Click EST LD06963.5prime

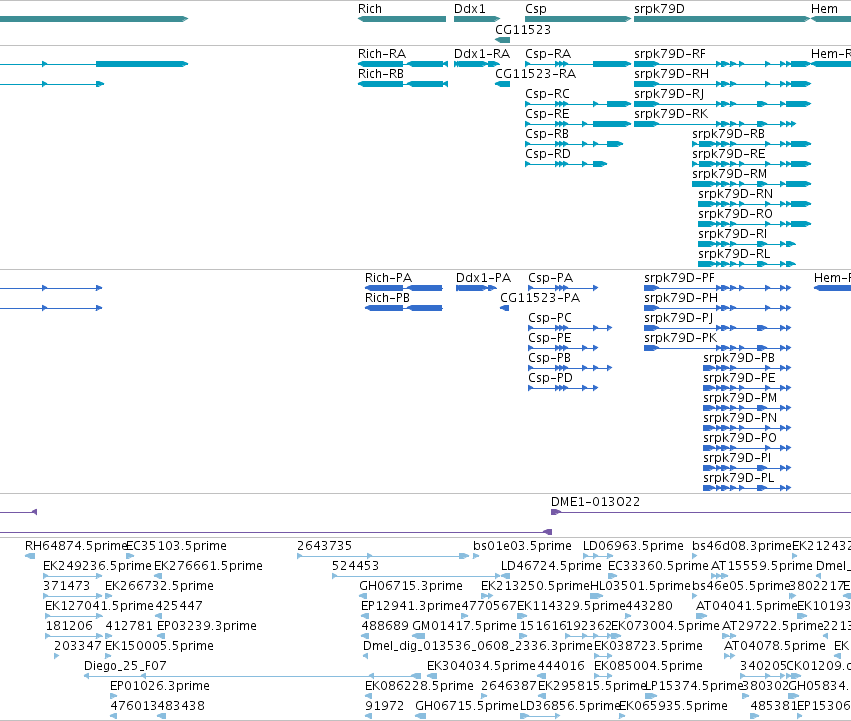point(633,546)
